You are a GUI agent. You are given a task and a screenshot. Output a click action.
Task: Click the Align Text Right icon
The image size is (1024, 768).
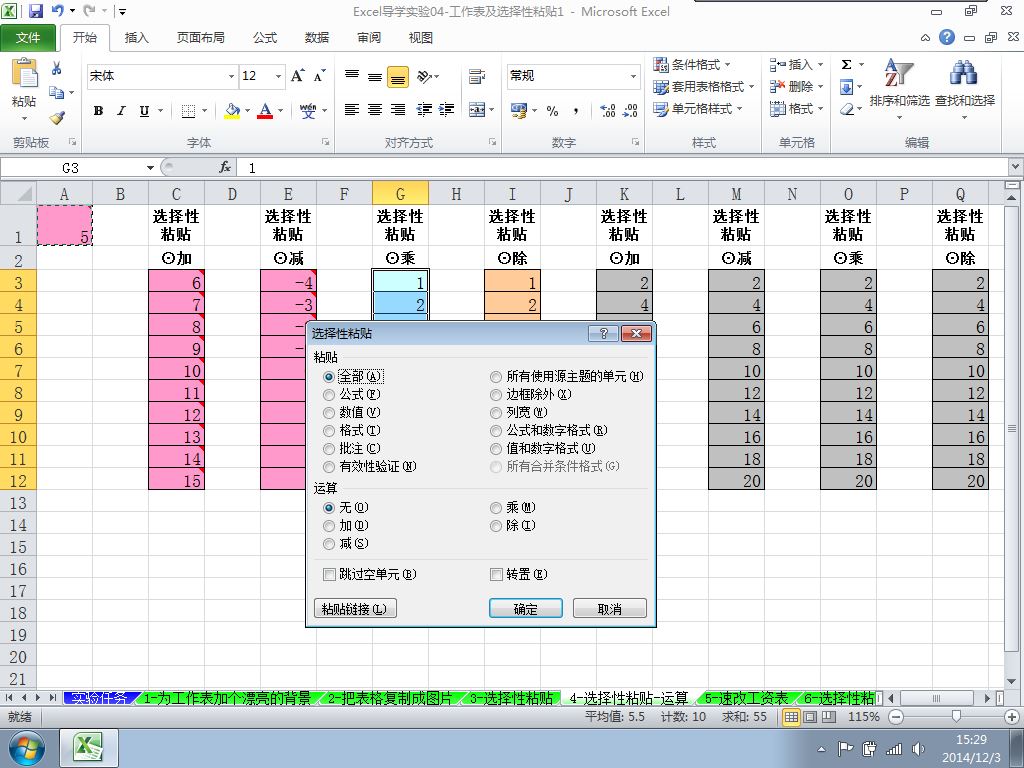398,110
